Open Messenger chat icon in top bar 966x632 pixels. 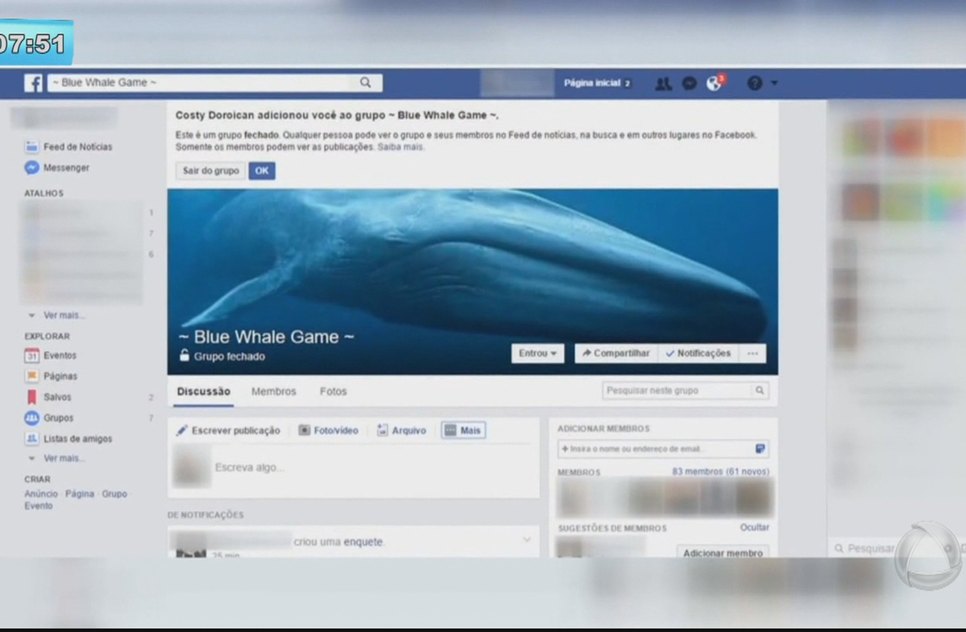[689, 83]
